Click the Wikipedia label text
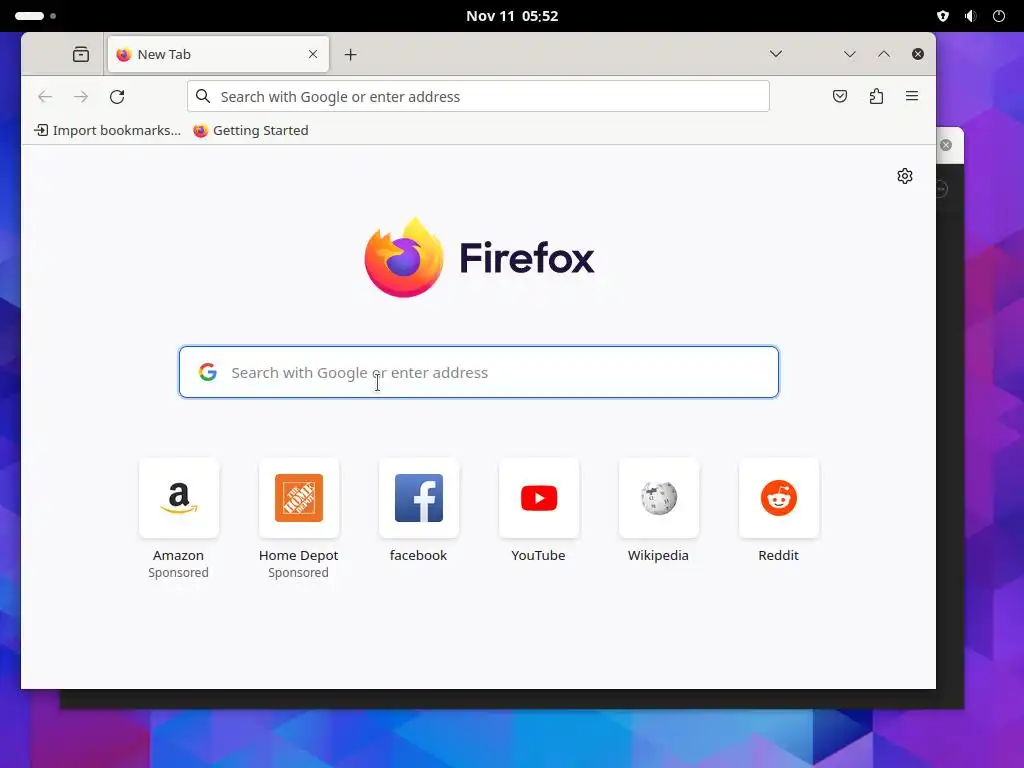The height and width of the screenshot is (768, 1024). pyautogui.click(x=658, y=556)
